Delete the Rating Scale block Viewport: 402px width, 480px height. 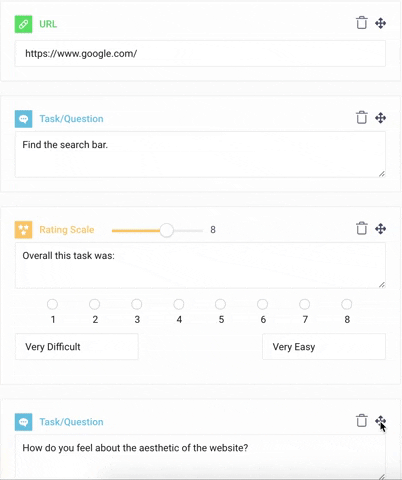362,229
